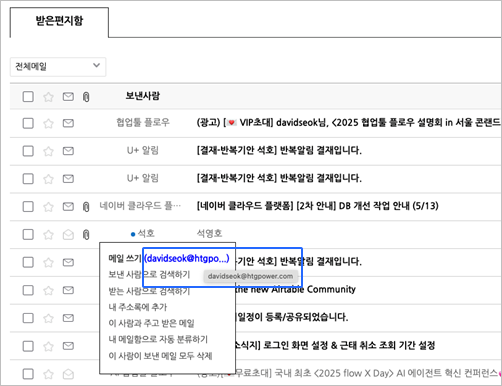The image size is (502, 386).
Task: Select 내 주소록에 추가 menu item
Action: point(137,307)
